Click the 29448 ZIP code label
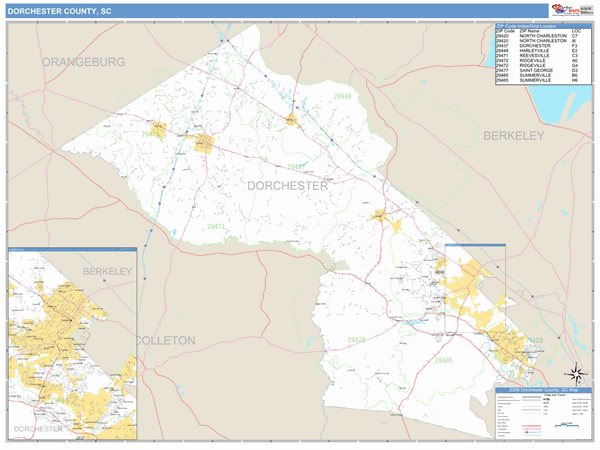Viewport: 600px width, 450px height. pos(343,96)
